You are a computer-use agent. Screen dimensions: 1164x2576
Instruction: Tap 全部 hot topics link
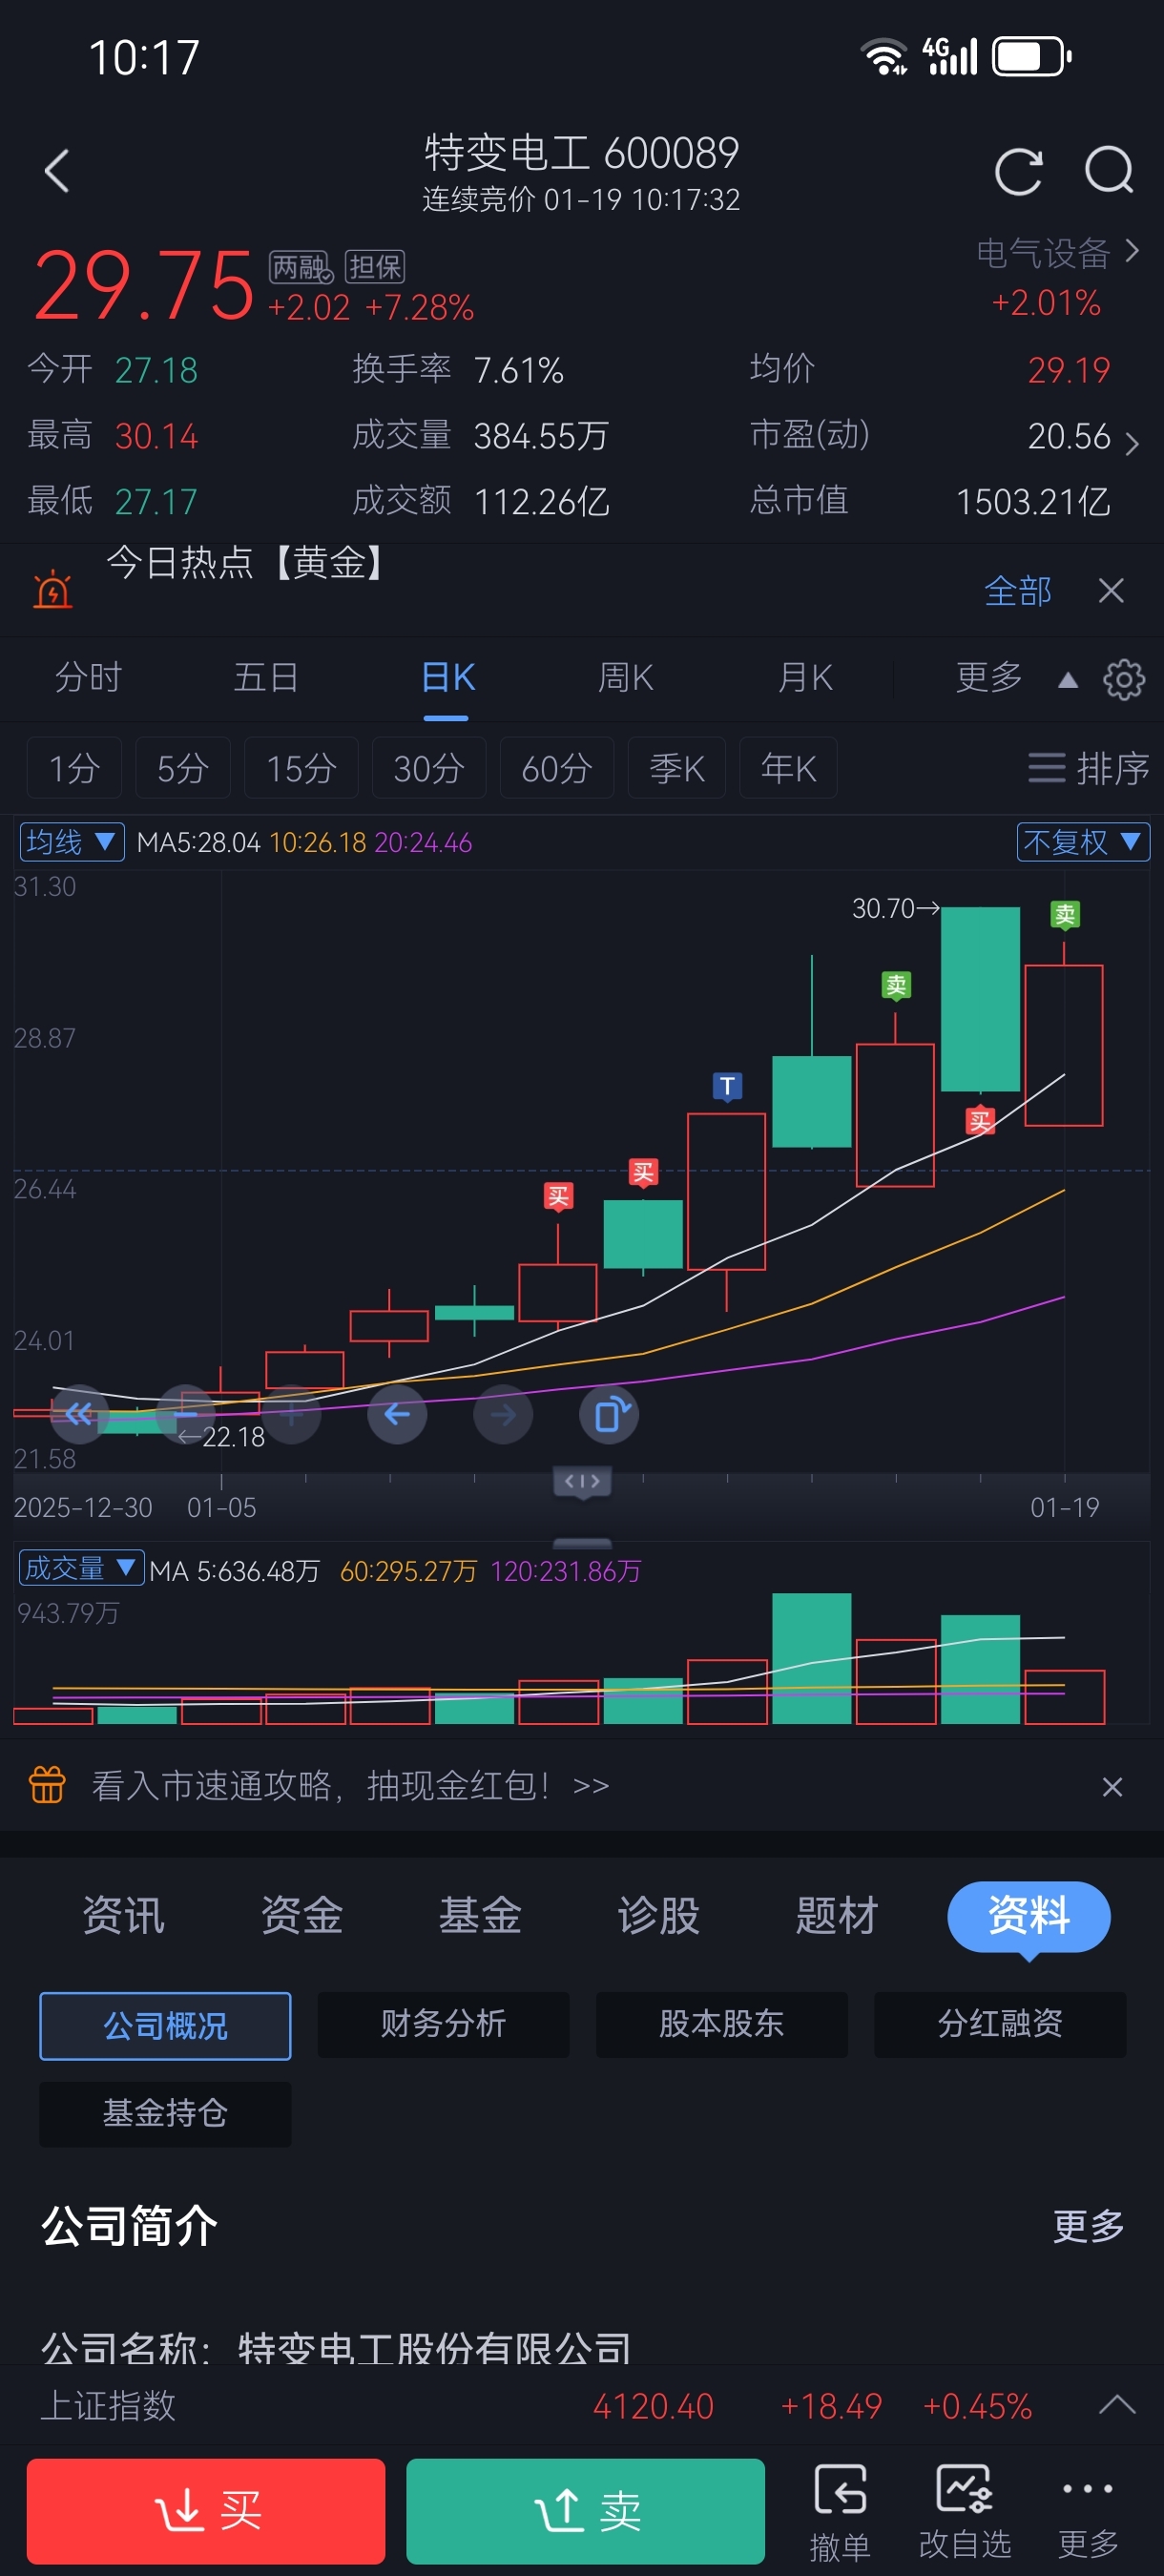(x=1018, y=591)
